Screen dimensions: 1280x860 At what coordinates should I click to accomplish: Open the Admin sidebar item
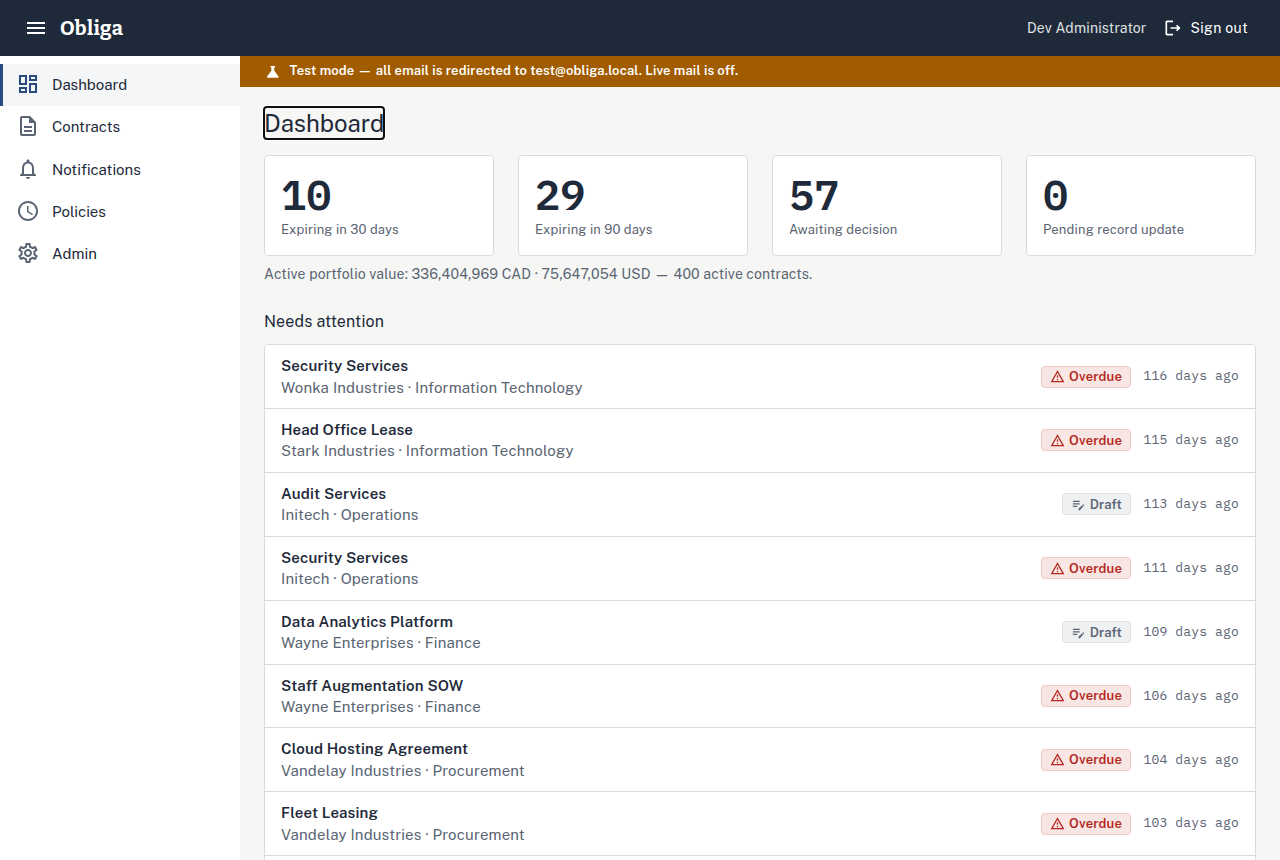coord(120,253)
